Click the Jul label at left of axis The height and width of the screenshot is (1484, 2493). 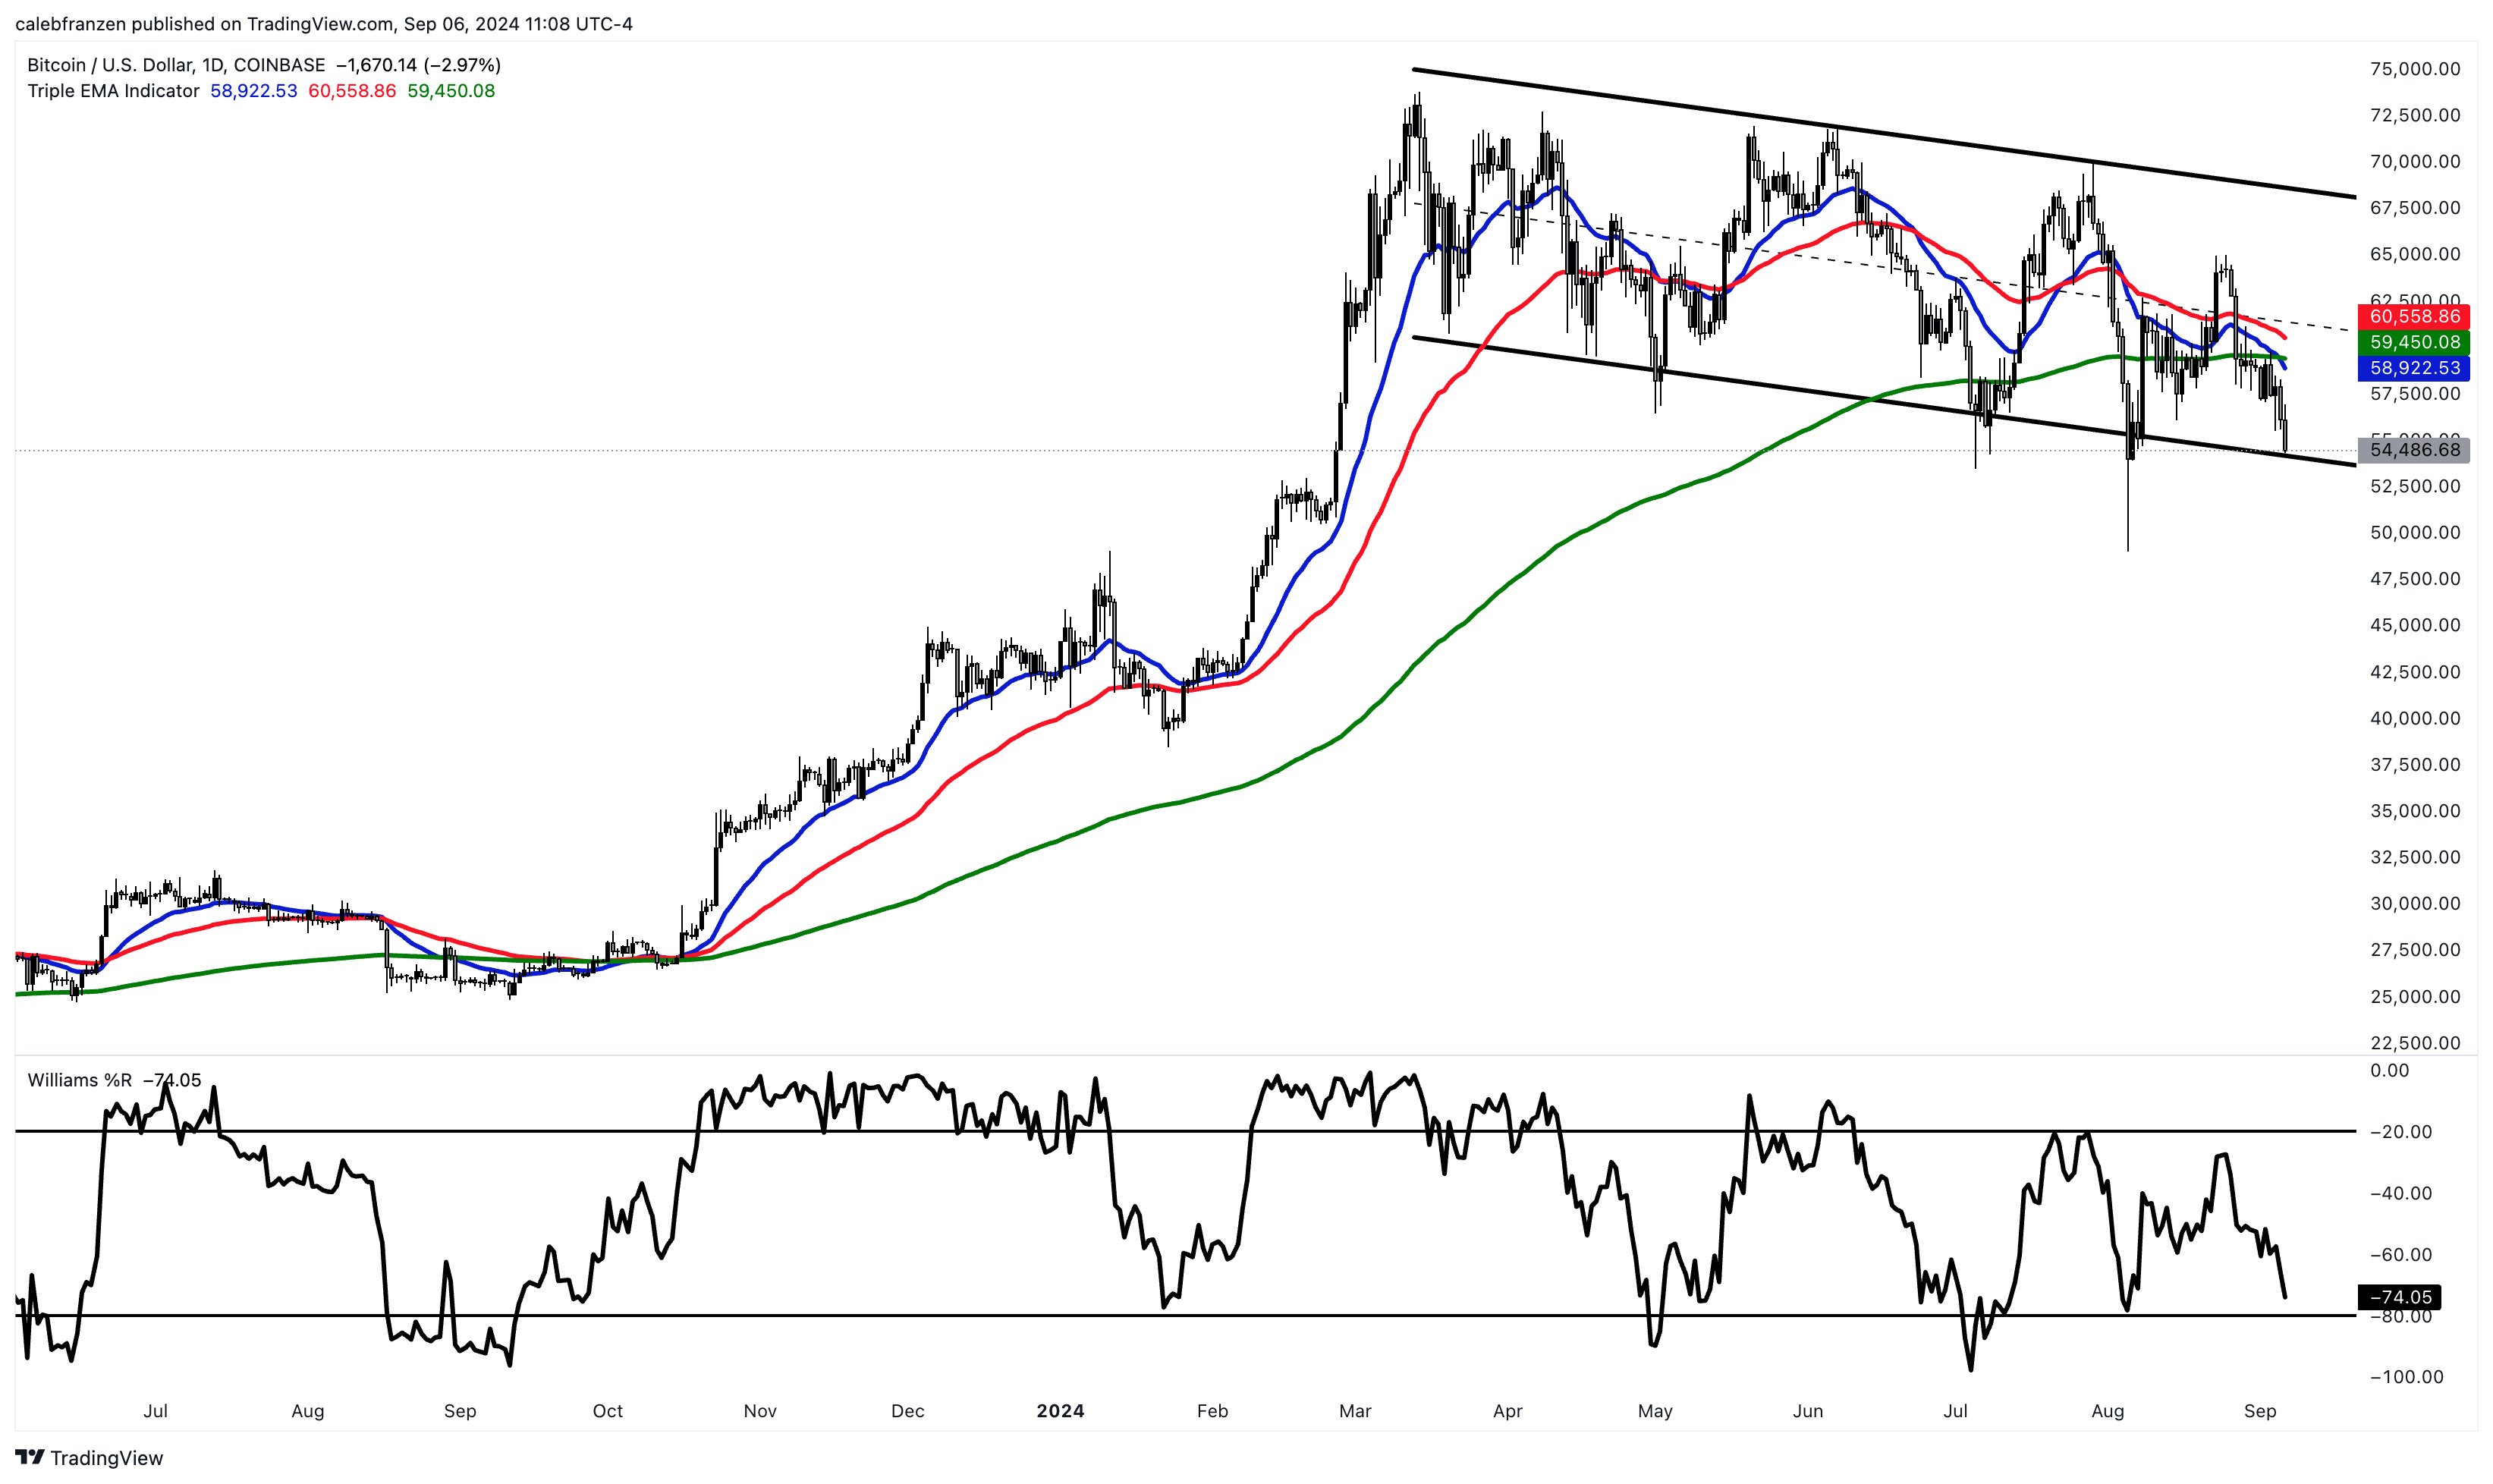point(155,1411)
